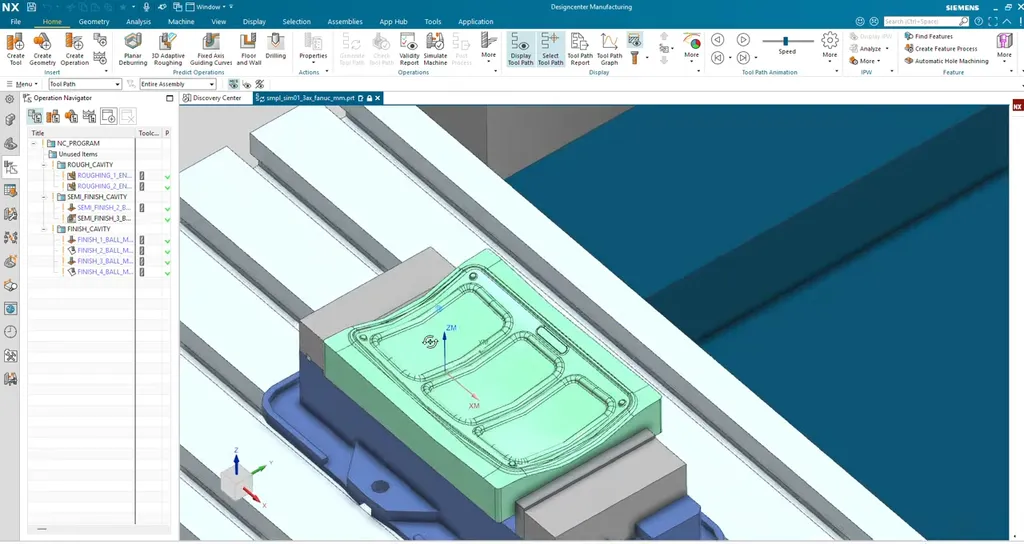Click Automatic Hole Machining
1024x544 pixels.
coord(946,61)
